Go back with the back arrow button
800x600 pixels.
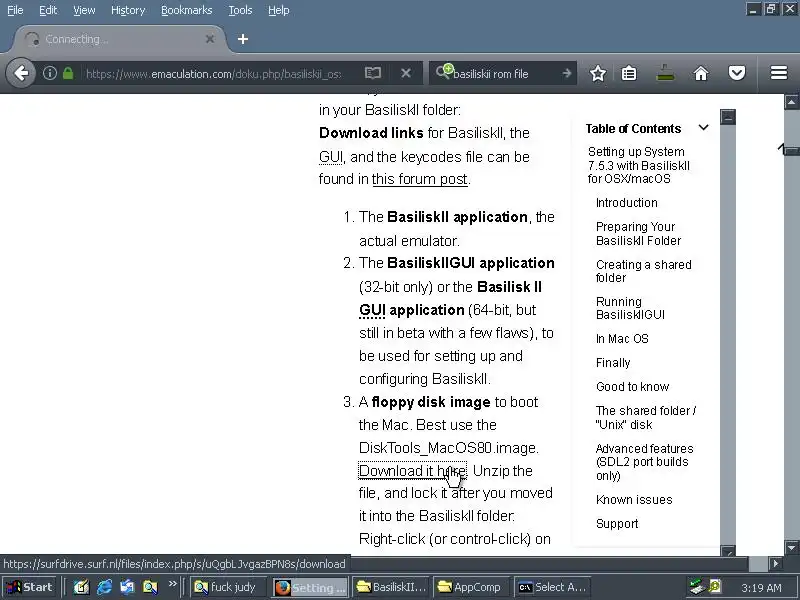21,73
